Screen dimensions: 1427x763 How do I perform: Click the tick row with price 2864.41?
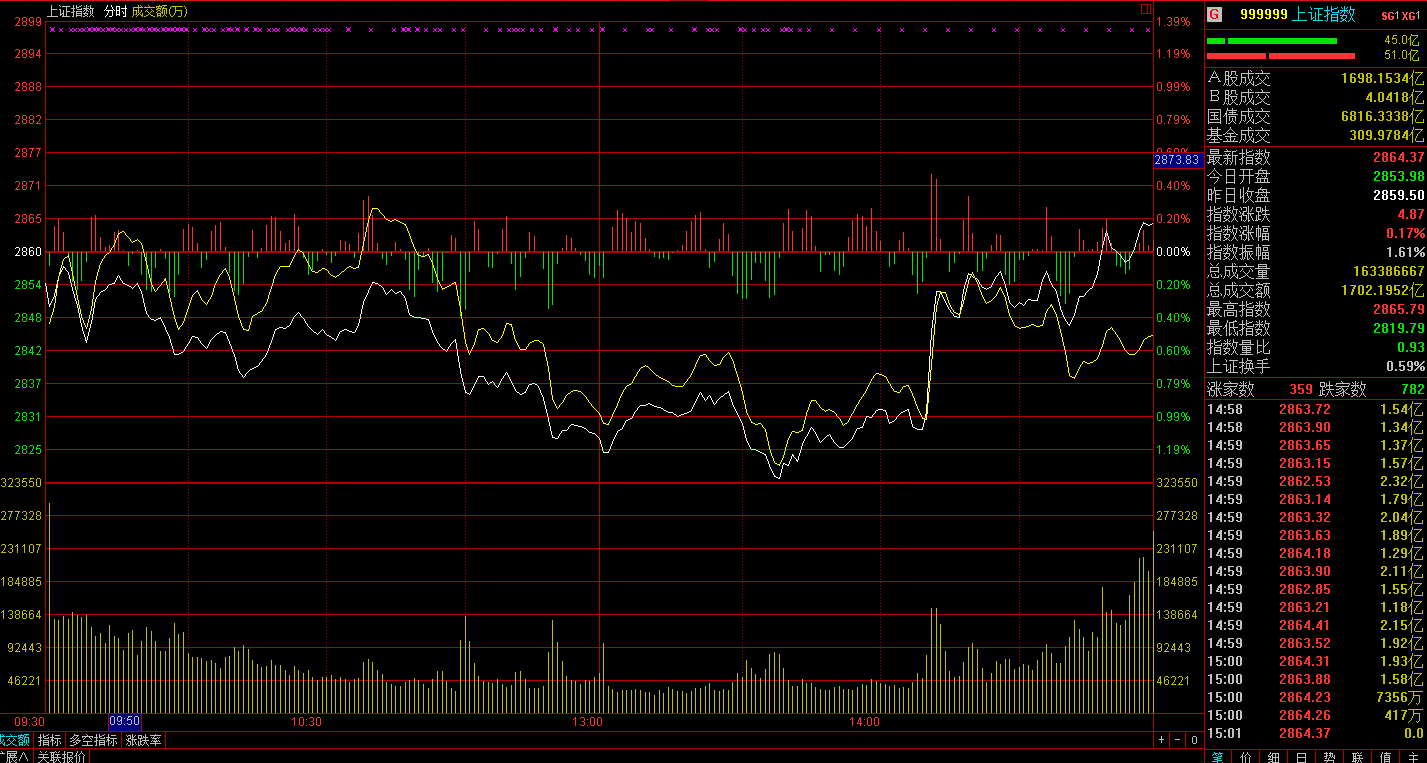tap(1315, 625)
